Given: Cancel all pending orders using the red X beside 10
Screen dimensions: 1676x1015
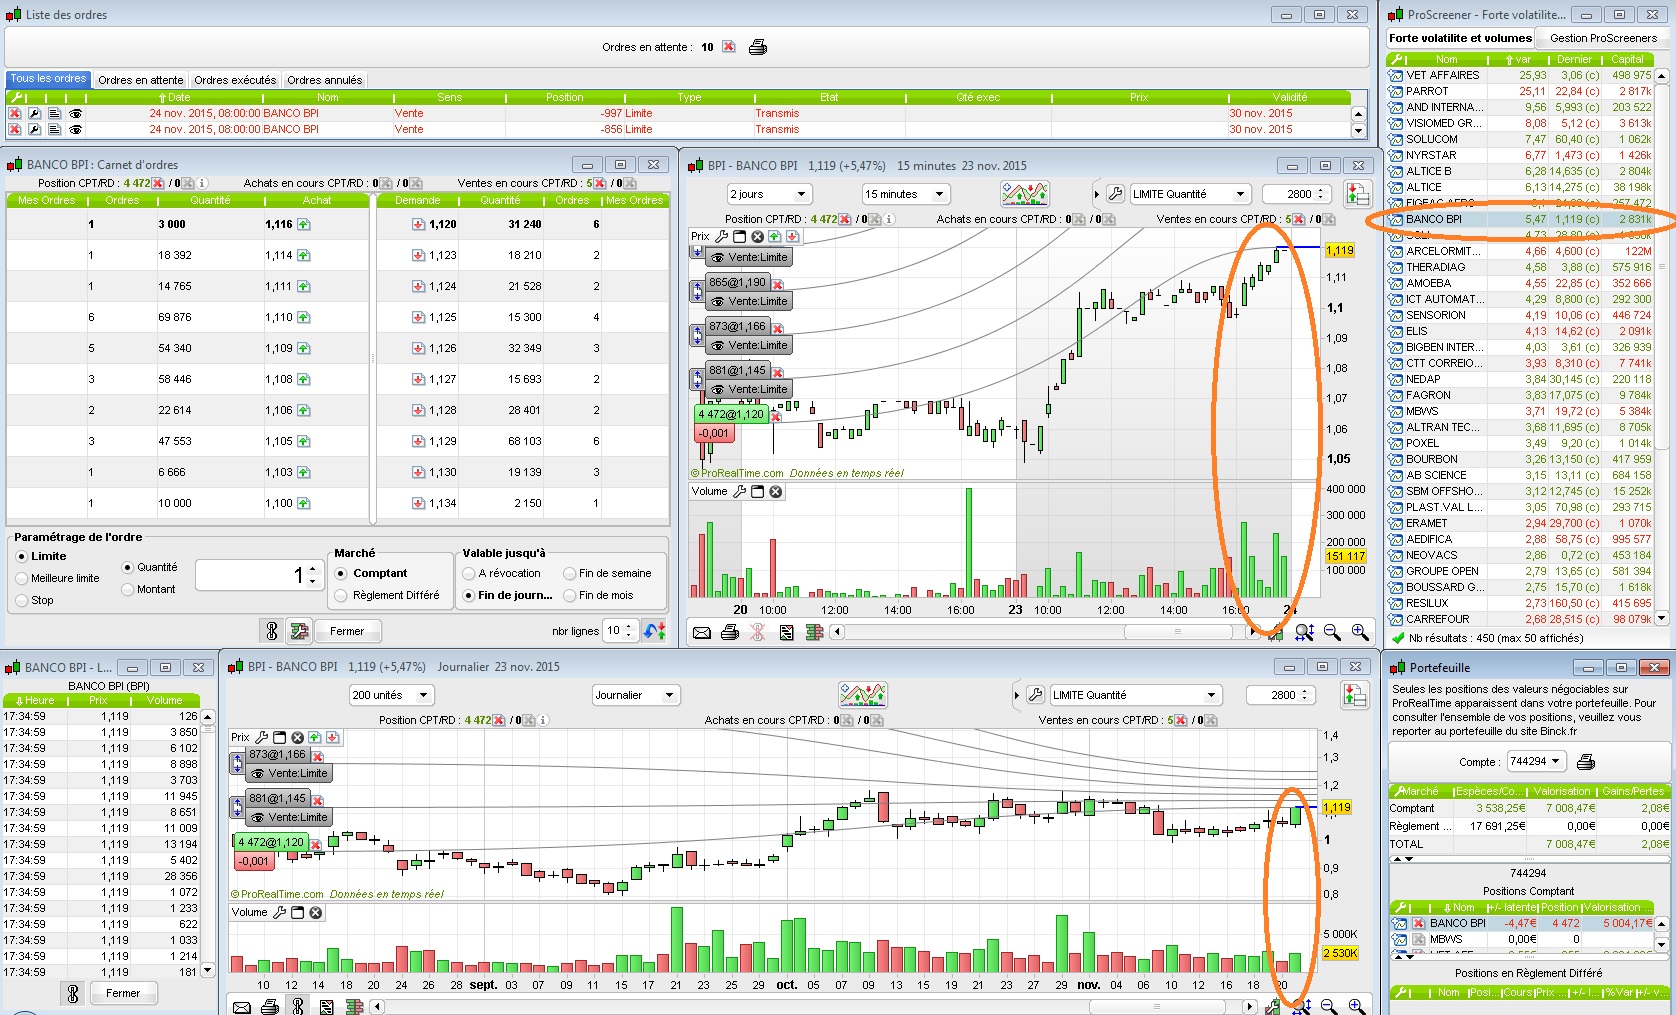Looking at the screenshot, I should [729, 47].
